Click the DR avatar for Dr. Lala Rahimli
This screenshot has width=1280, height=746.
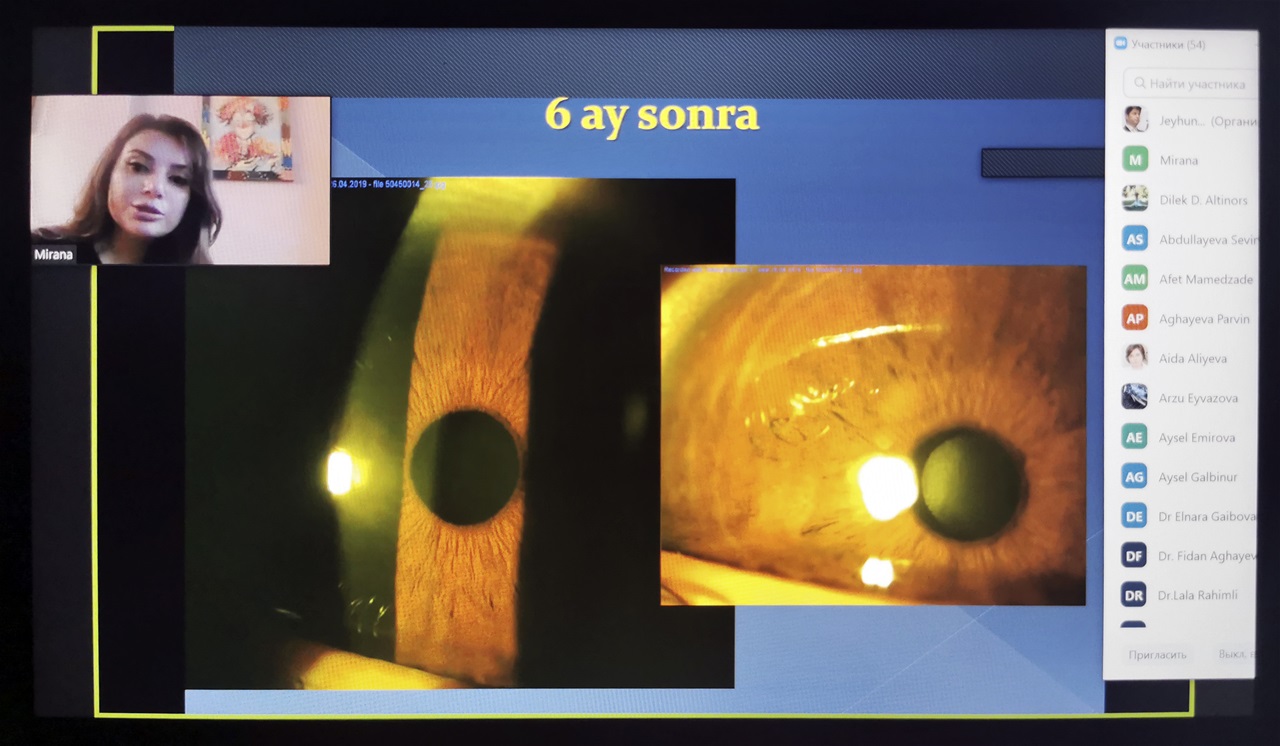pyautogui.click(x=1134, y=594)
